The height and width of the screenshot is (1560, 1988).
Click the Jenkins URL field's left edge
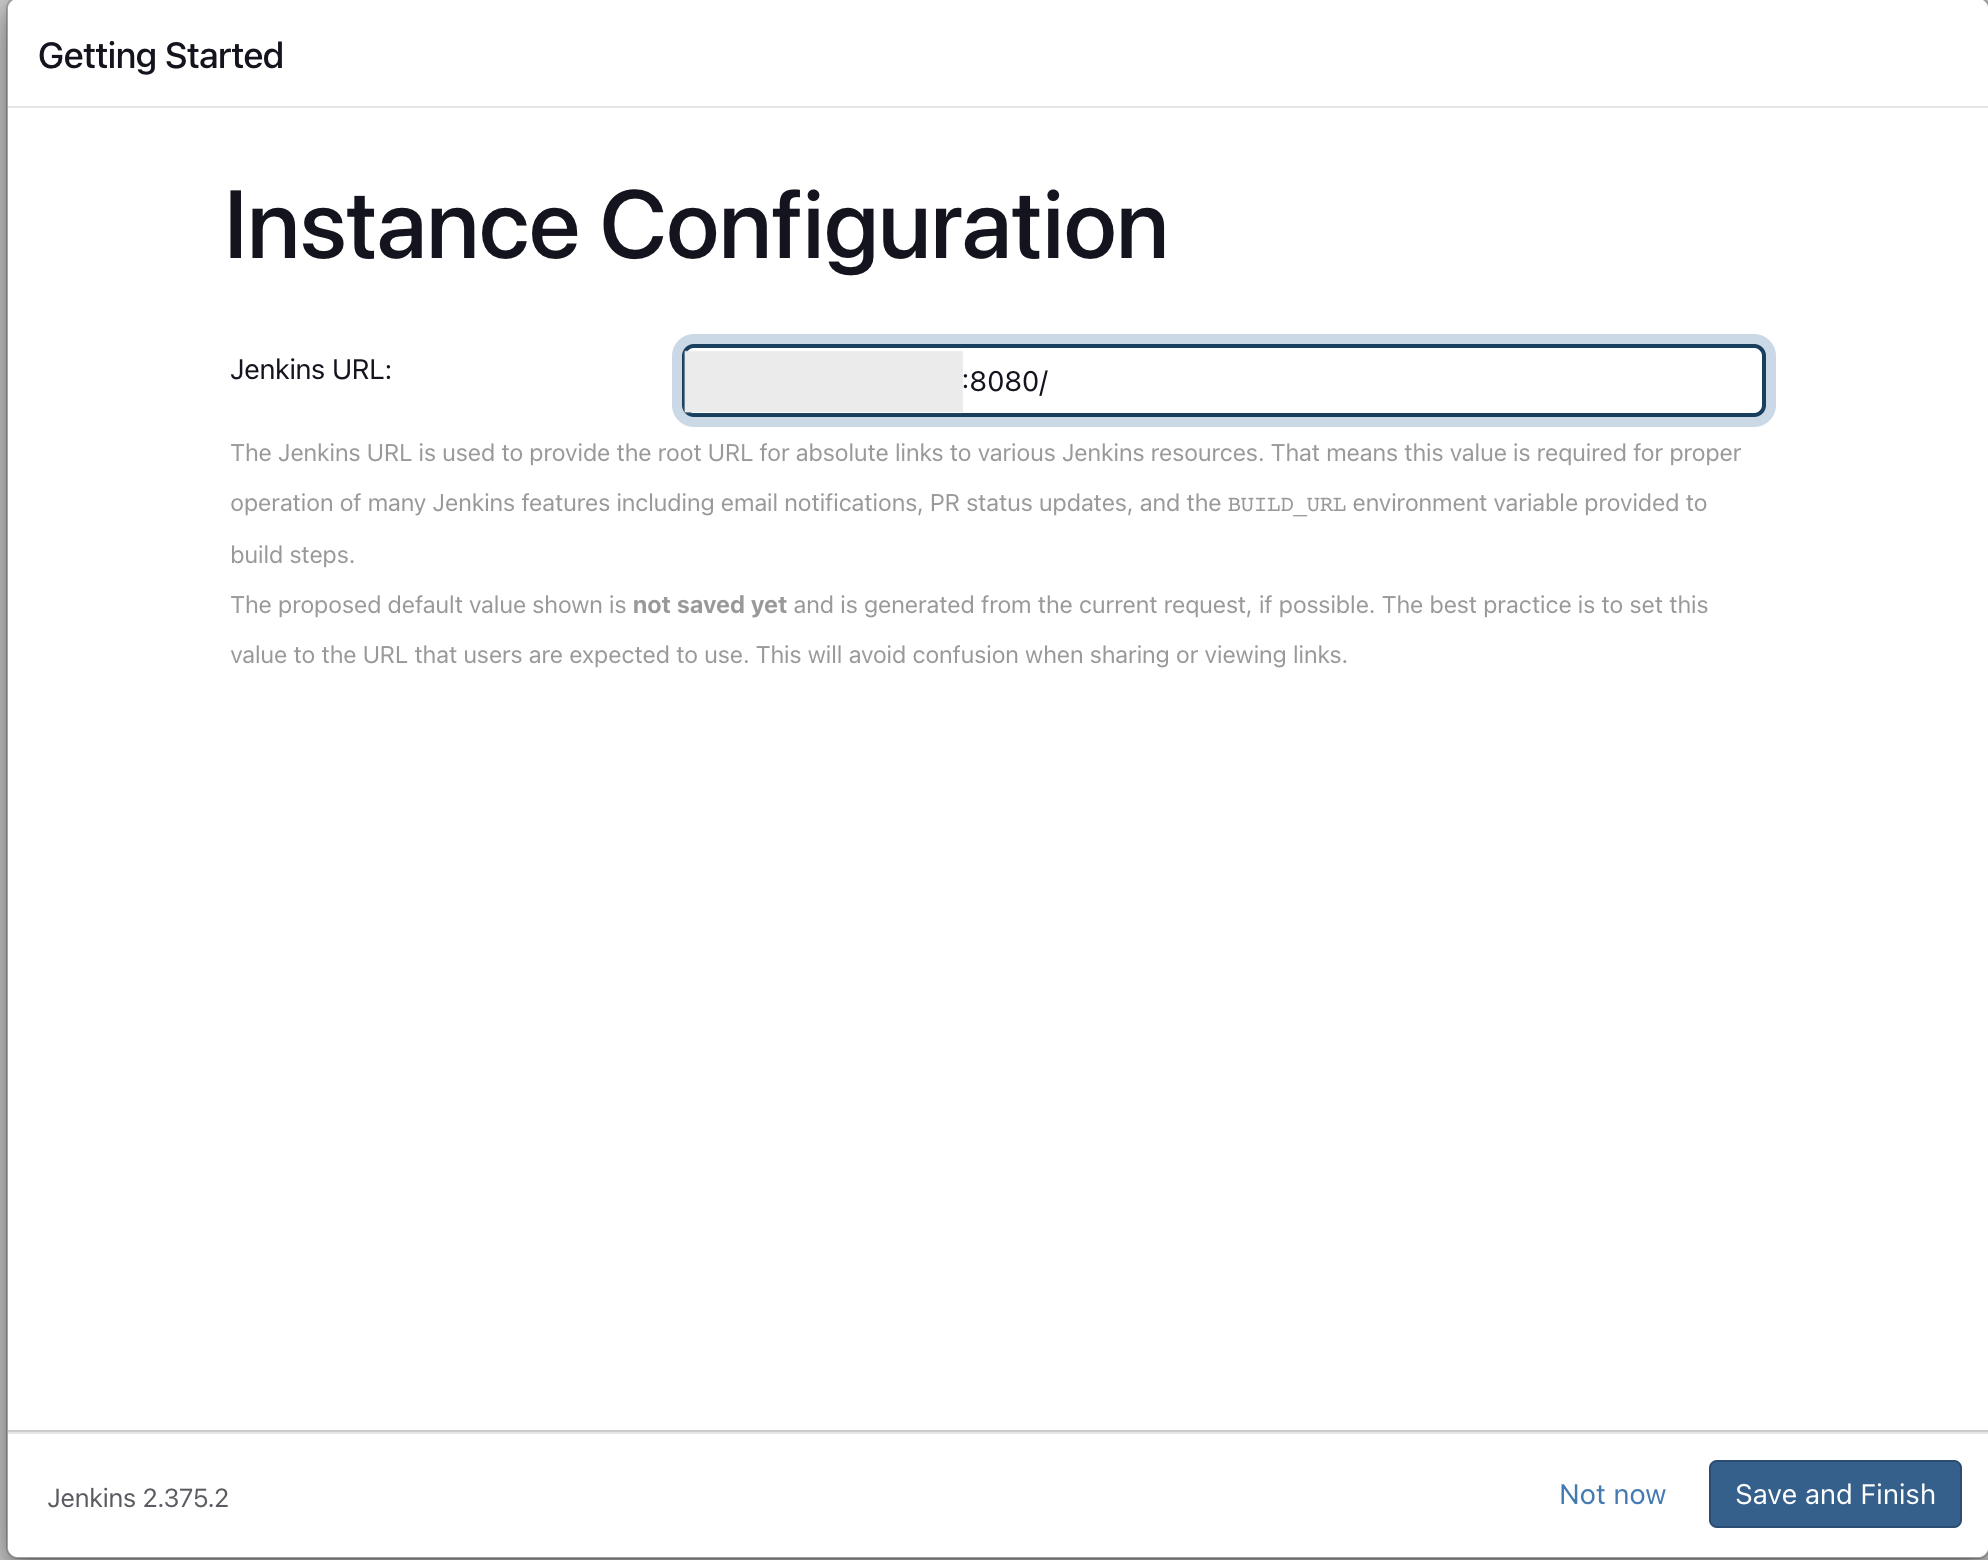tap(690, 381)
